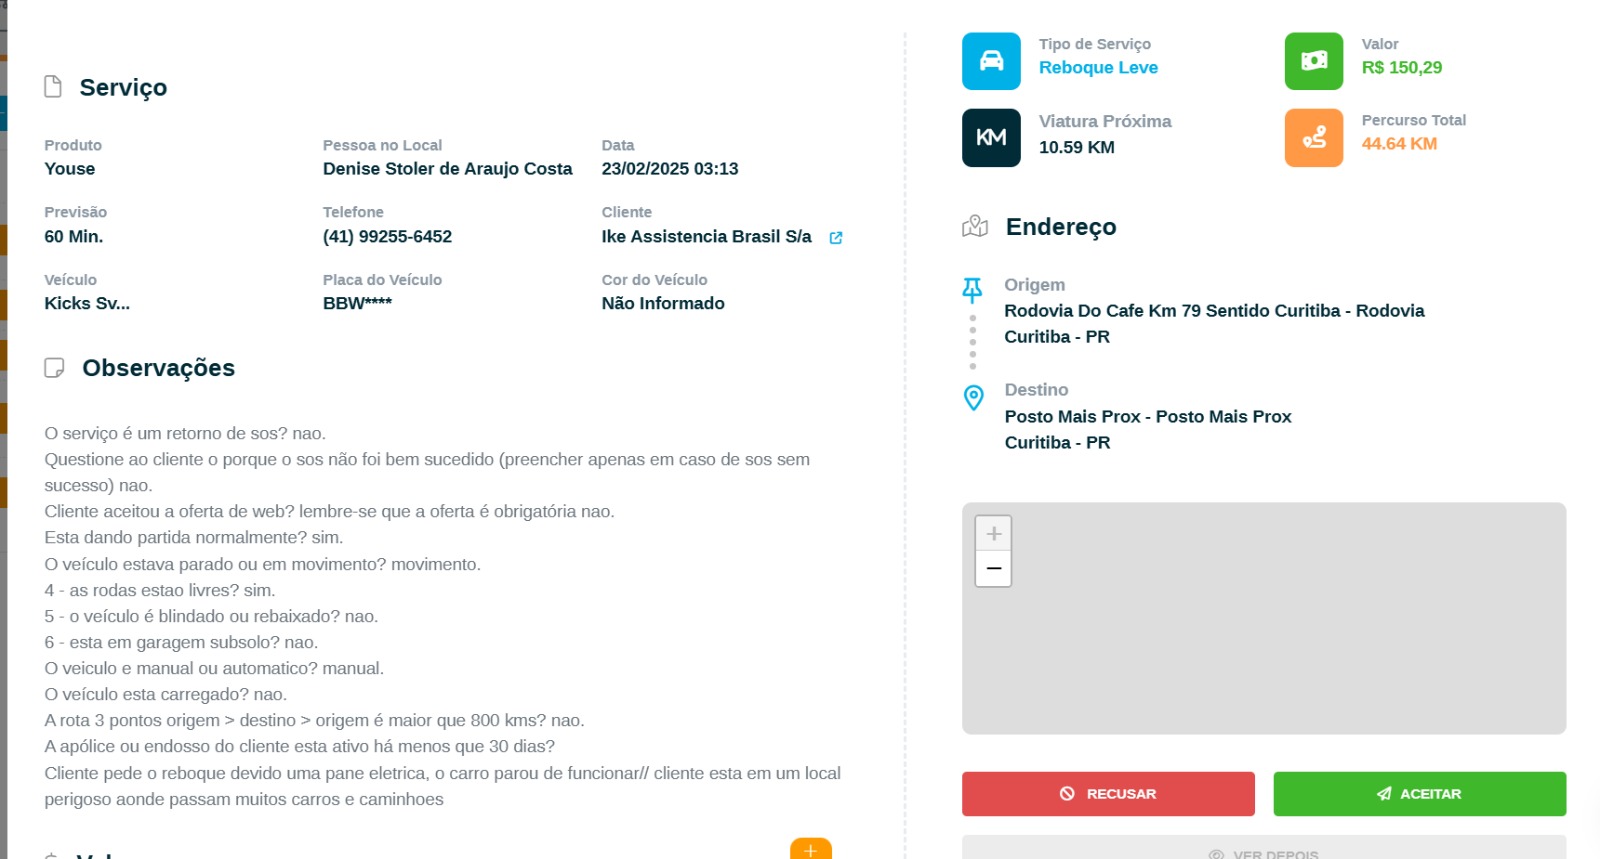This screenshot has height=859, width=1600.
Task: Click the Endereço map icon
Action: pyautogui.click(x=975, y=227)
